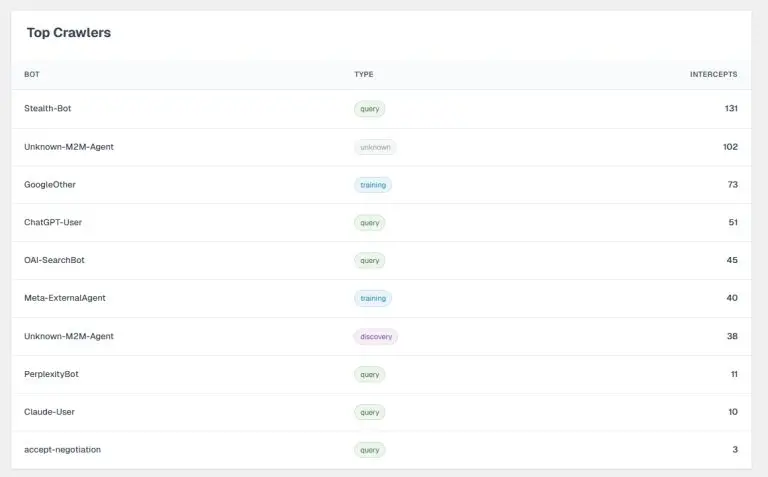
Task: Click Unknown-M2M-Agent with discovery type
Action: (69, 336)
